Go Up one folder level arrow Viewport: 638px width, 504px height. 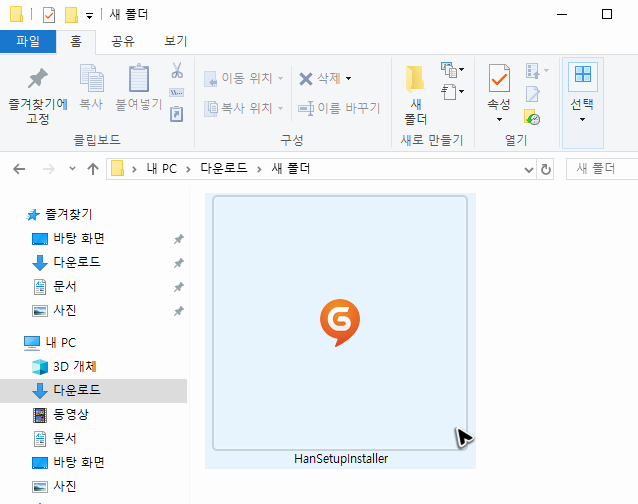pyautogui.click(x=93, y=169)
